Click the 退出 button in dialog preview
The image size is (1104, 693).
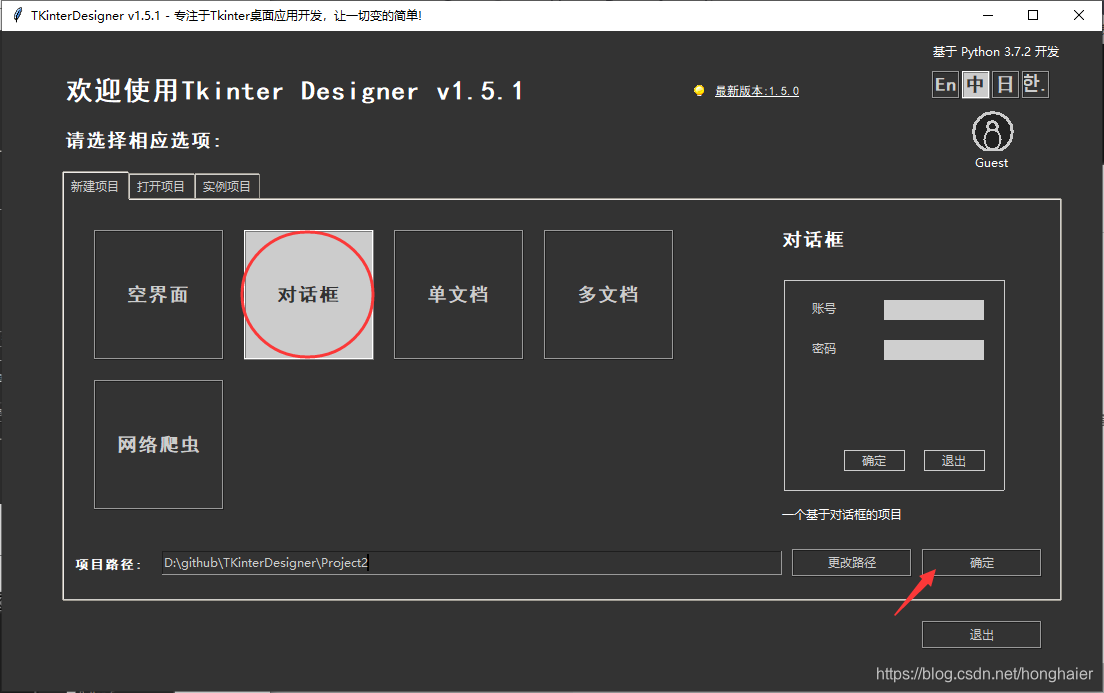[954, 461]
